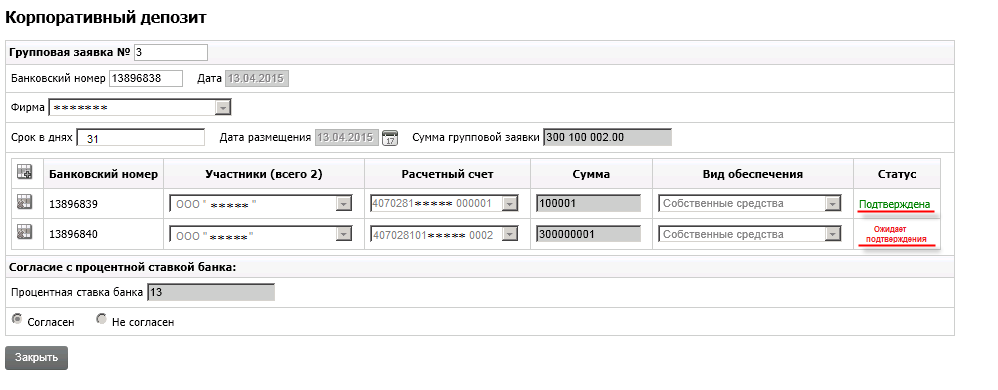Open the account dropdown ending 0002
This screenshot has width=998, height=390.
444,234
